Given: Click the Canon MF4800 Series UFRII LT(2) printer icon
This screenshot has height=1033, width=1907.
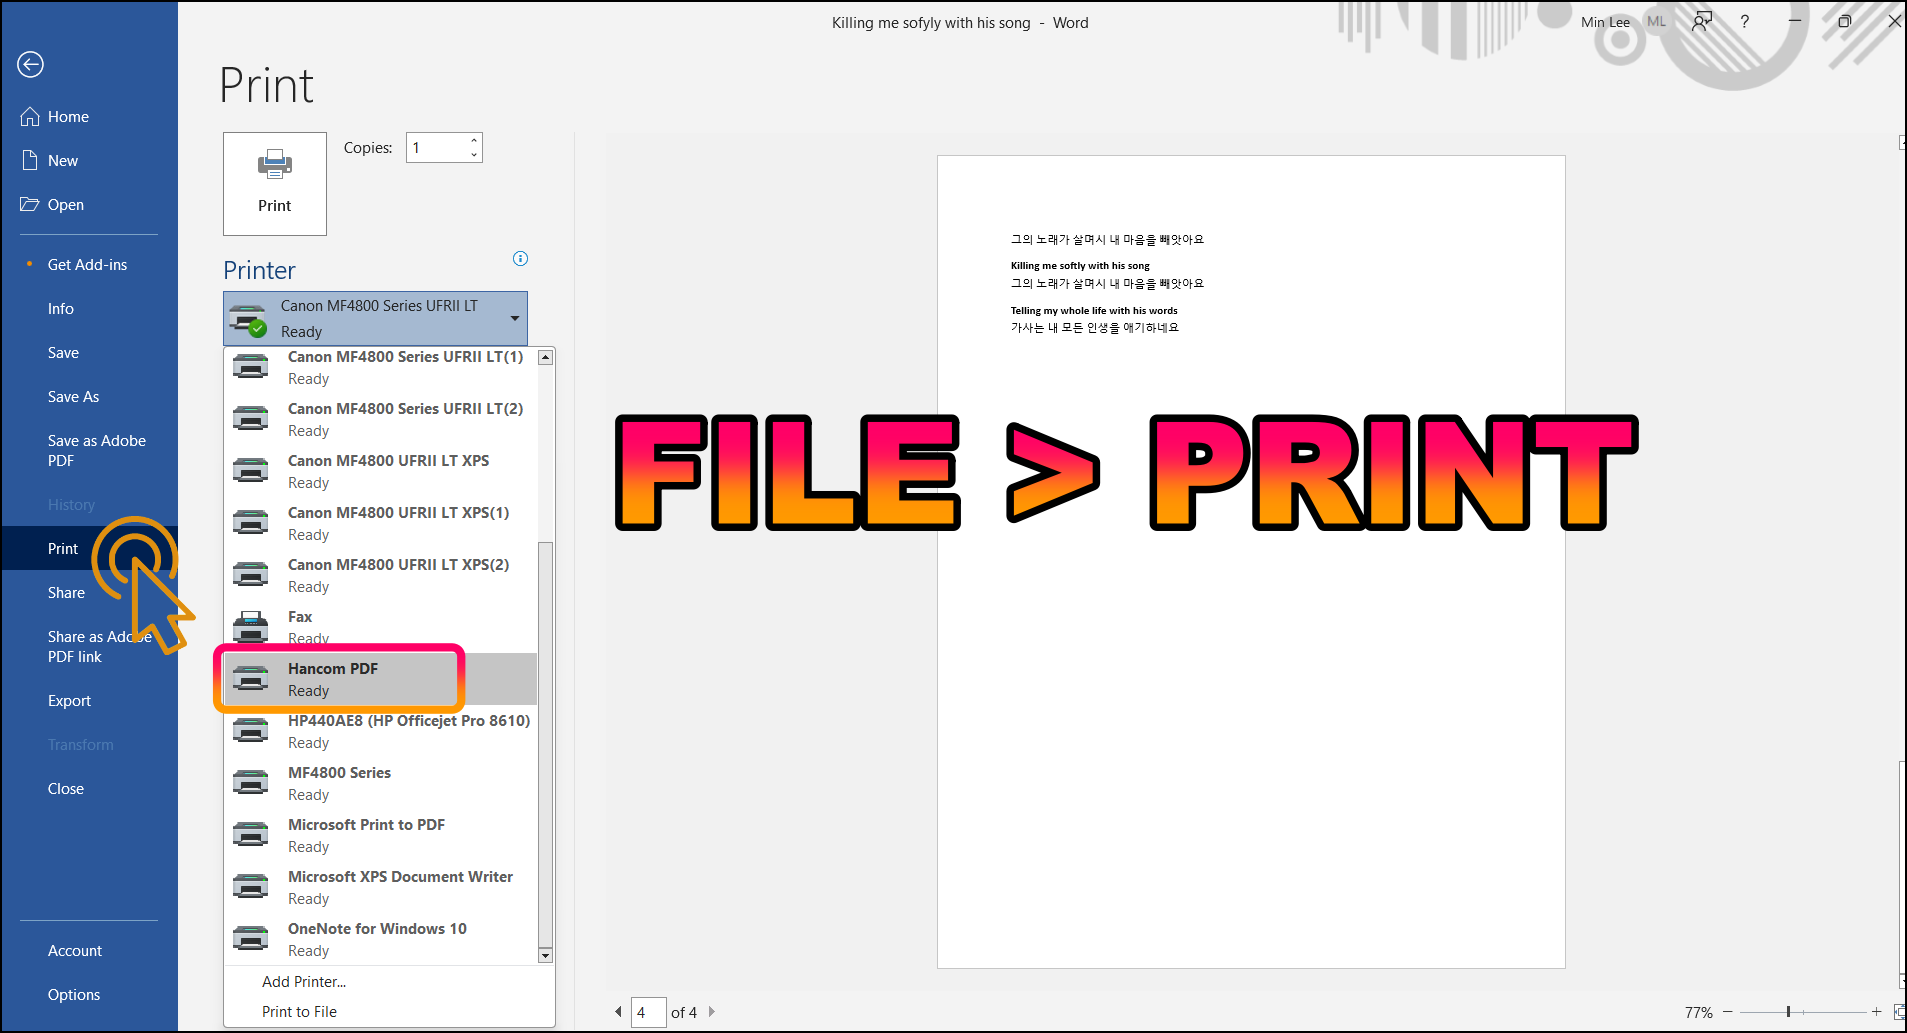Looking at the screenshot, I should coord(250,419).
